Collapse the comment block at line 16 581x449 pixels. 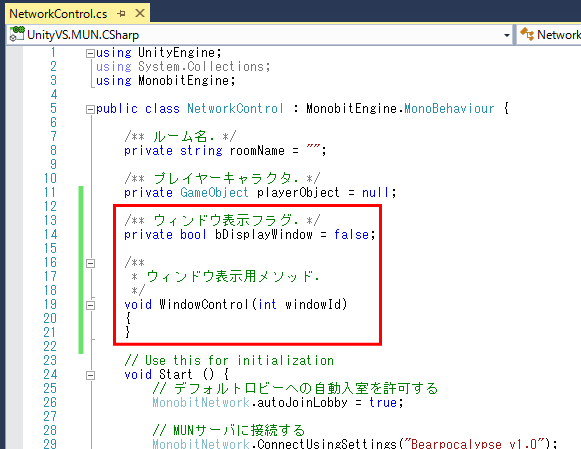(90, 263)
